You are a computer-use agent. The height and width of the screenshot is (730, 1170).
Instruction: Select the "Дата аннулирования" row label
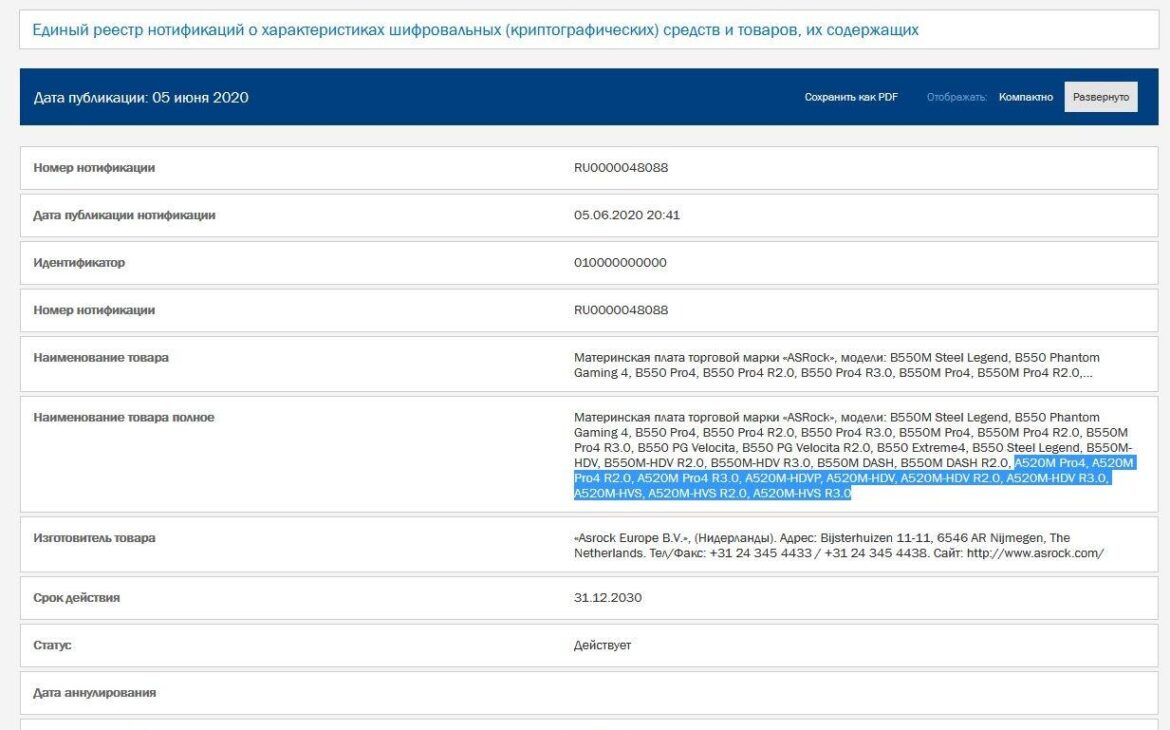point(95,692)
